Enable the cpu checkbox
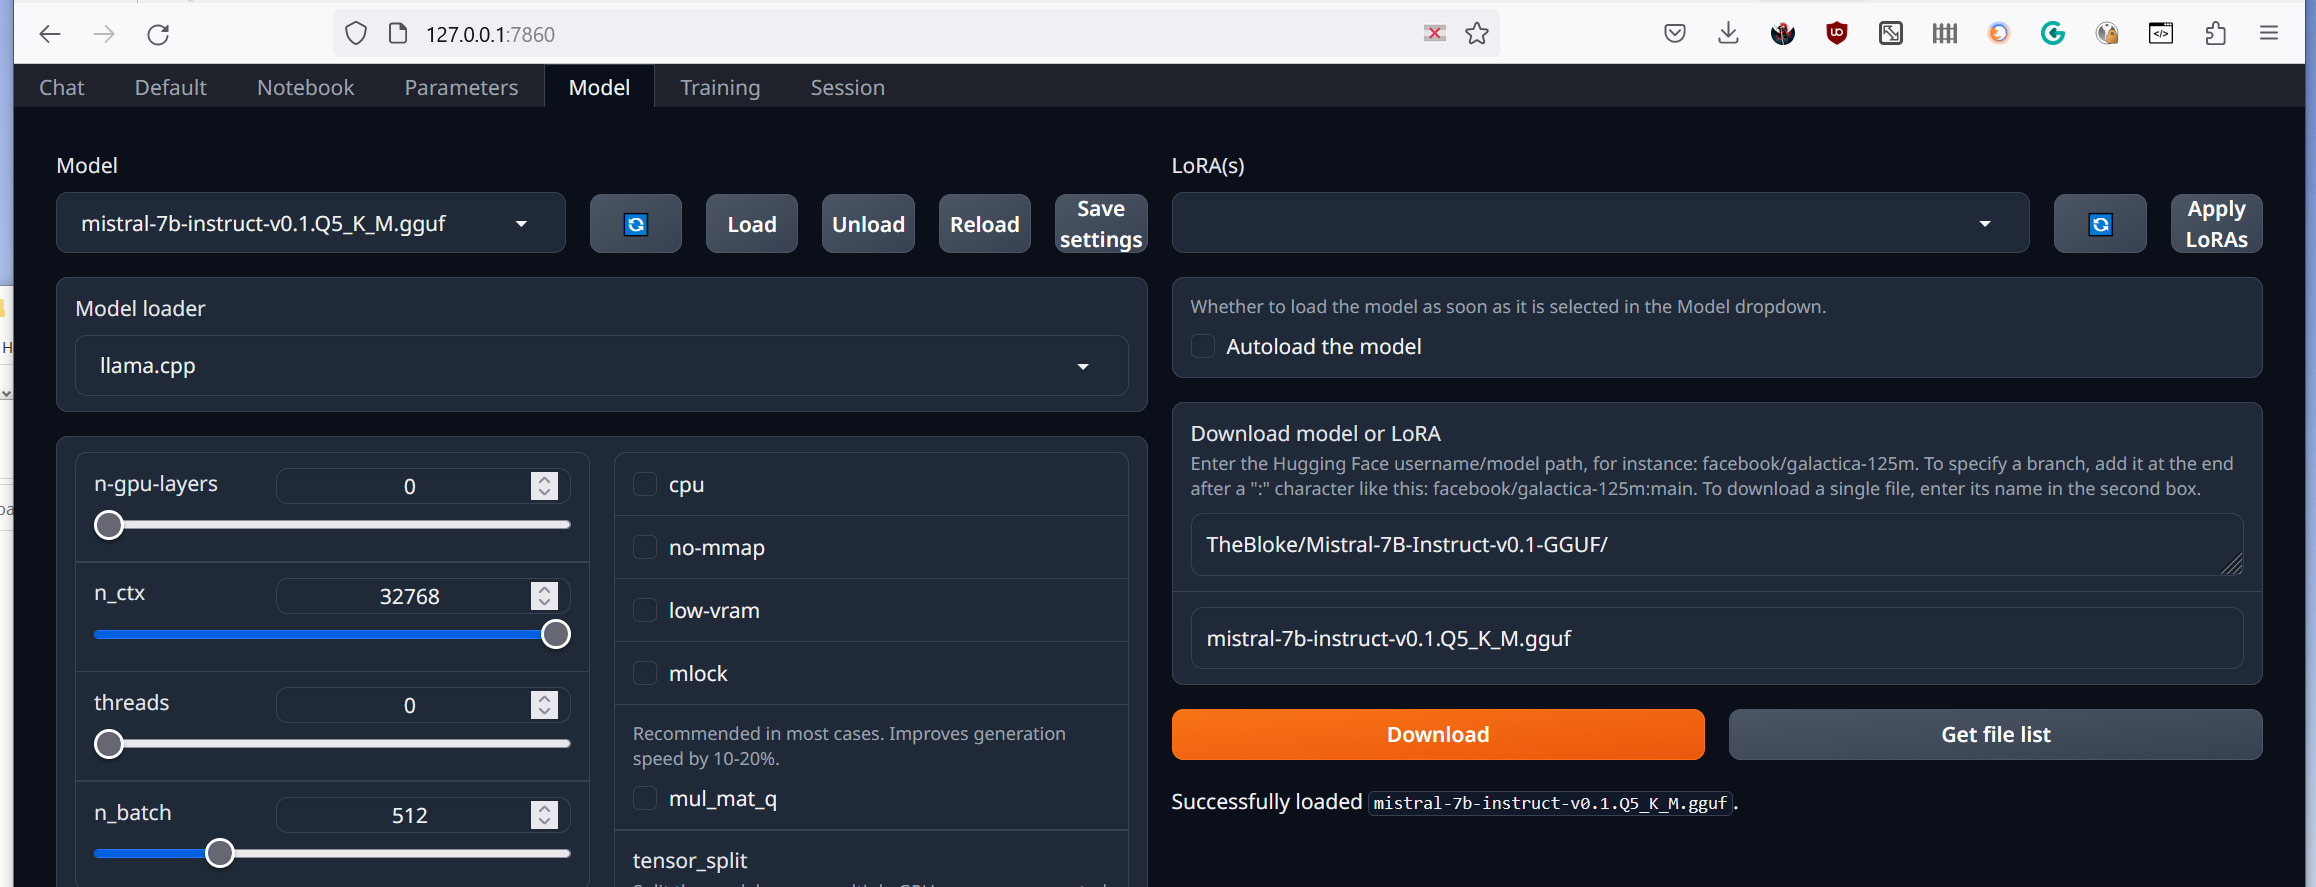 [x=645, y=485]
